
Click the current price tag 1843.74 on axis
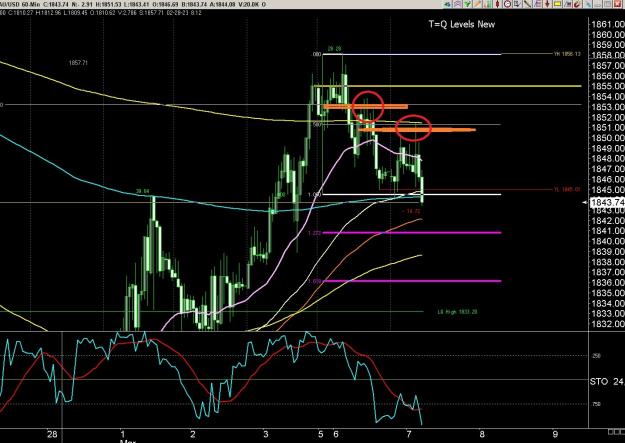point(607,203)
